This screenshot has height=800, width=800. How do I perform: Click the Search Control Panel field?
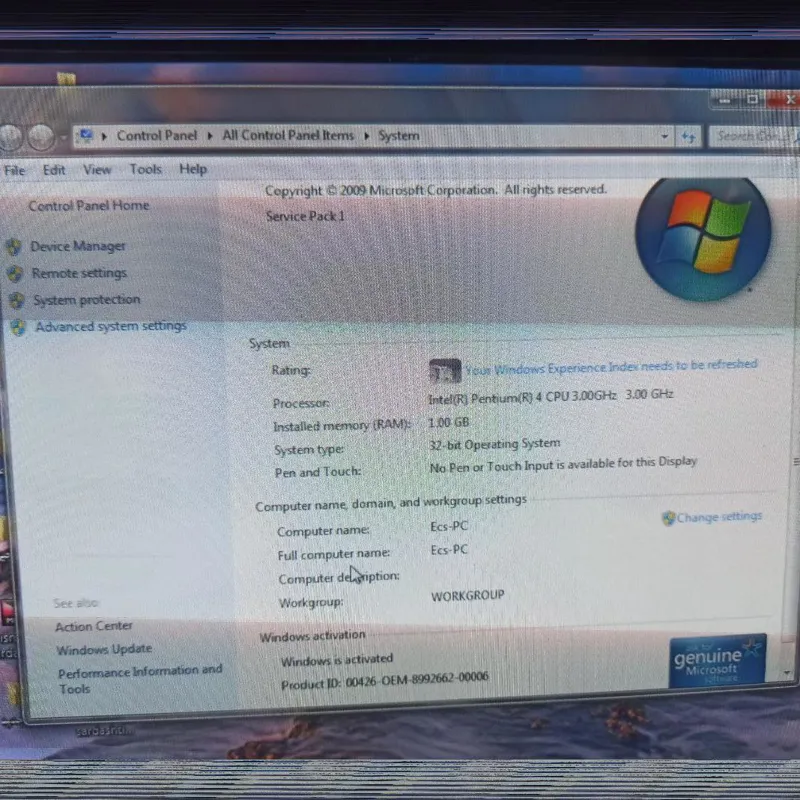coord(750,136)
